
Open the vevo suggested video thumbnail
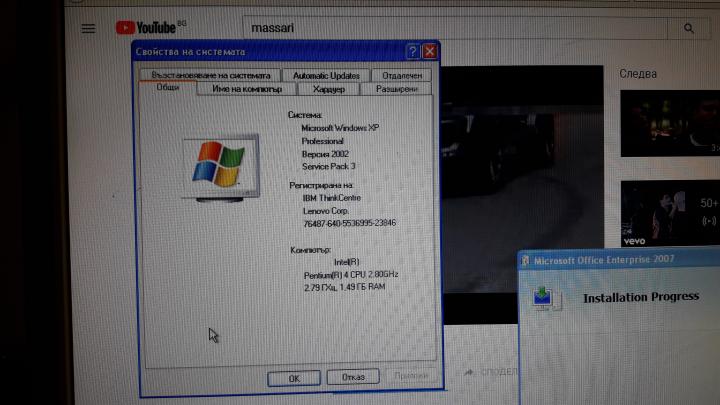(x=670, y=214)
